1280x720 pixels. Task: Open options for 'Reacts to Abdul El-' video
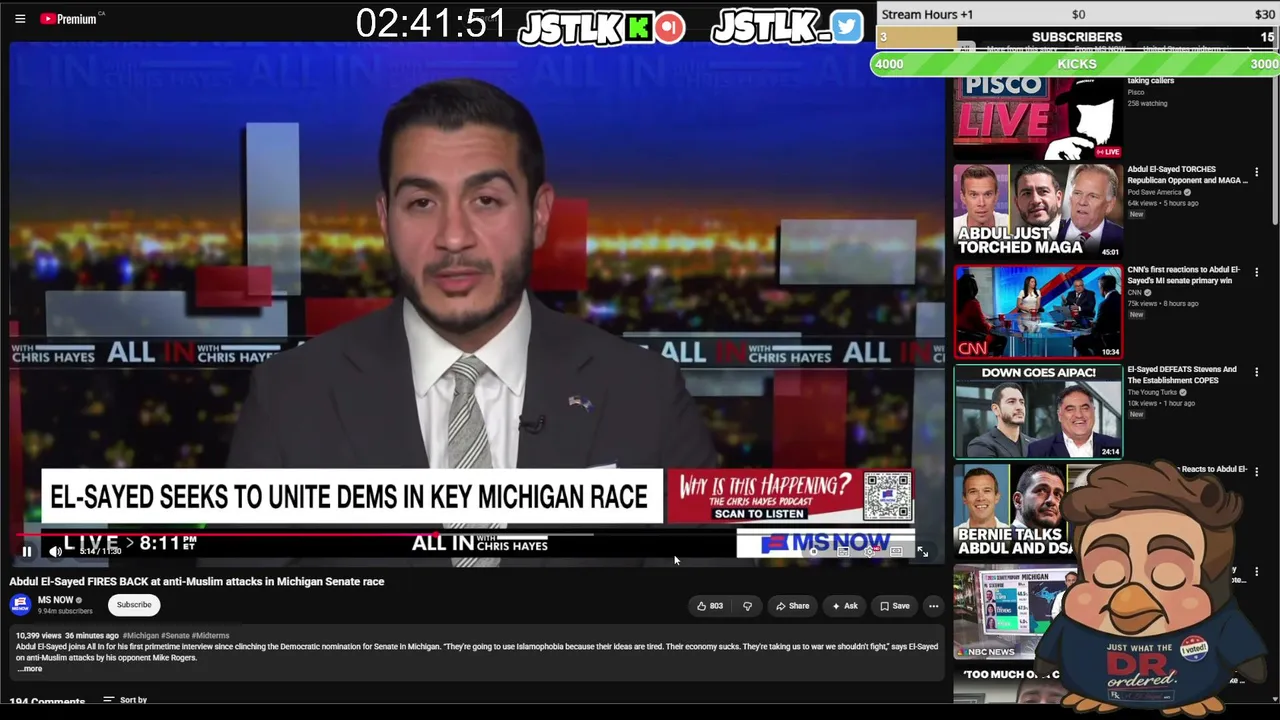(1256, 472)
